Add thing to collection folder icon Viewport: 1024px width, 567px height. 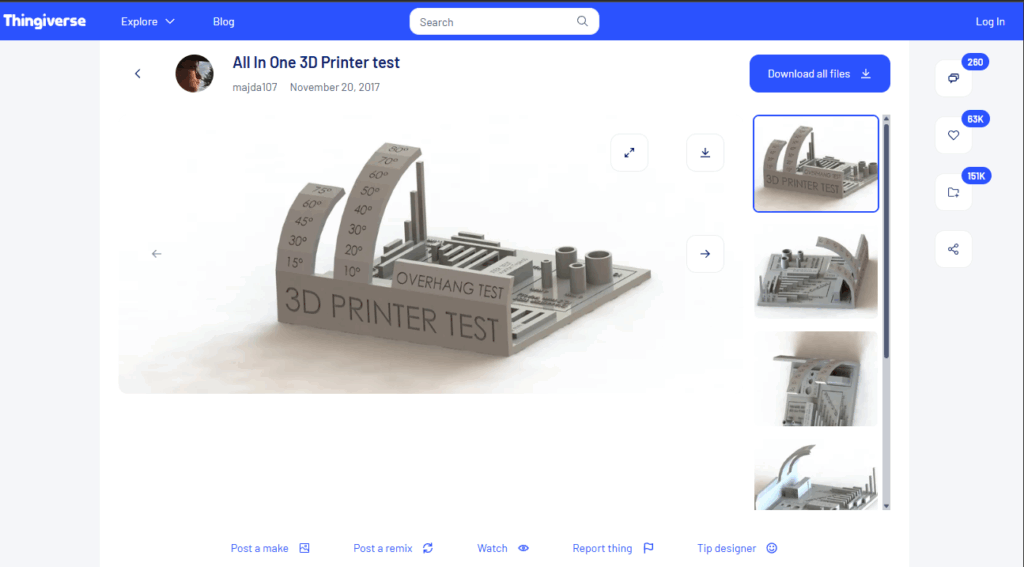(x=953, y=192)
